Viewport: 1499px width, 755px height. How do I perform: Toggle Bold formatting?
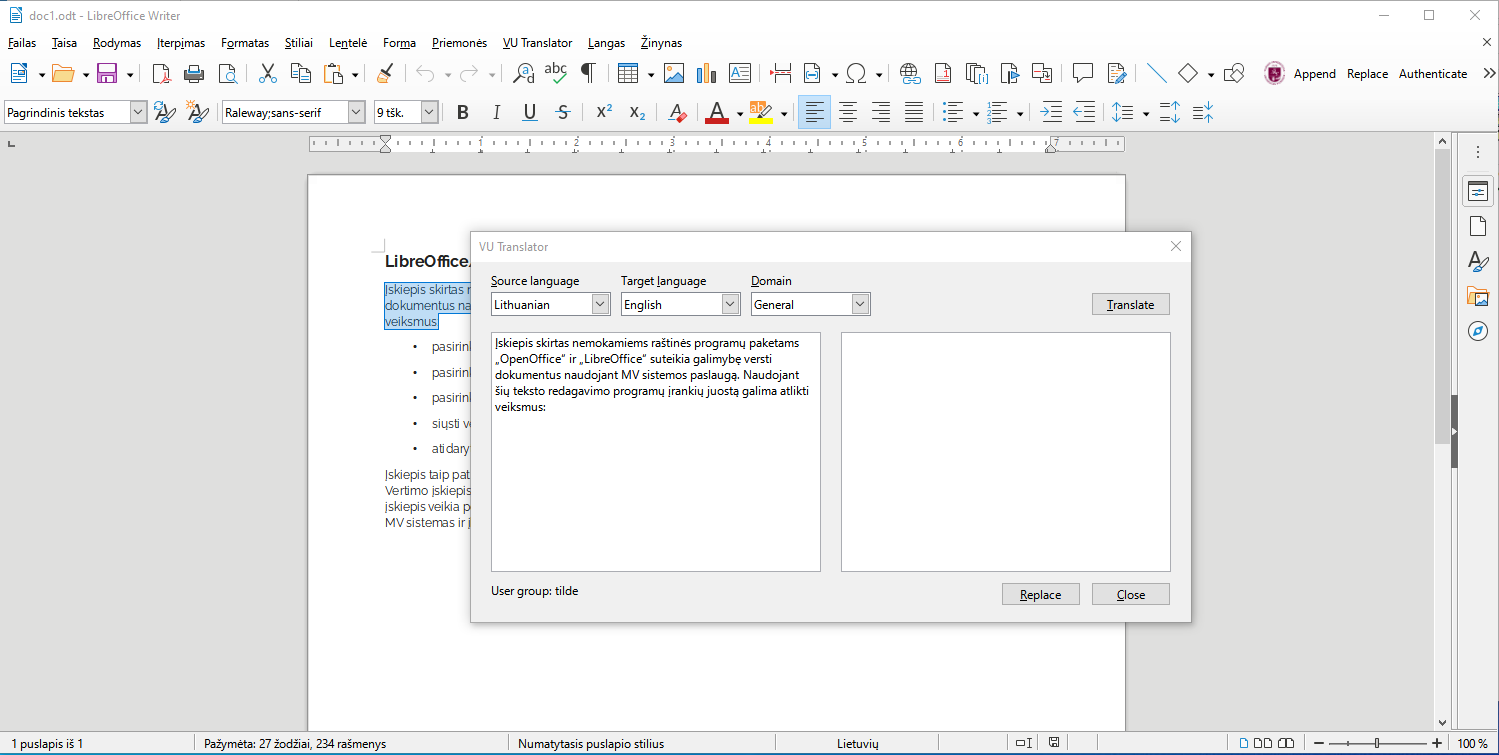[462, 113]
